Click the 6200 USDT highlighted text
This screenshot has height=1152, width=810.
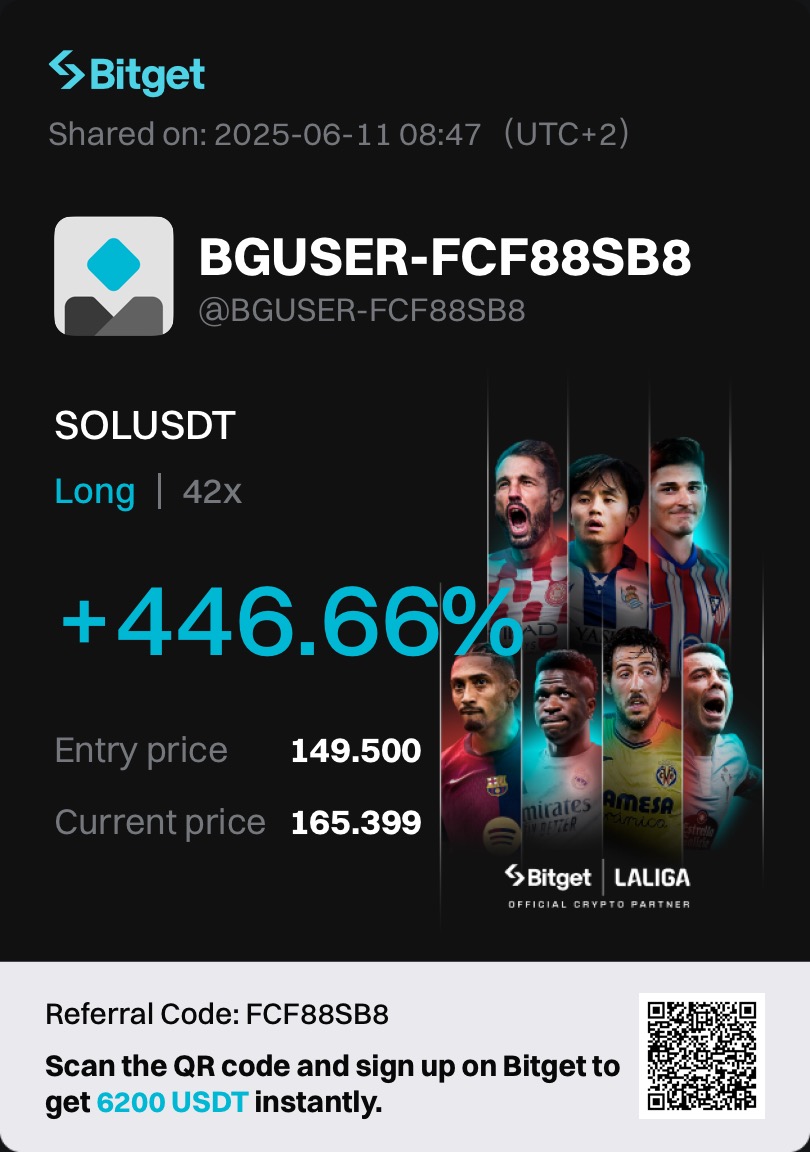pyautogui.click(x=172, y=1102)
